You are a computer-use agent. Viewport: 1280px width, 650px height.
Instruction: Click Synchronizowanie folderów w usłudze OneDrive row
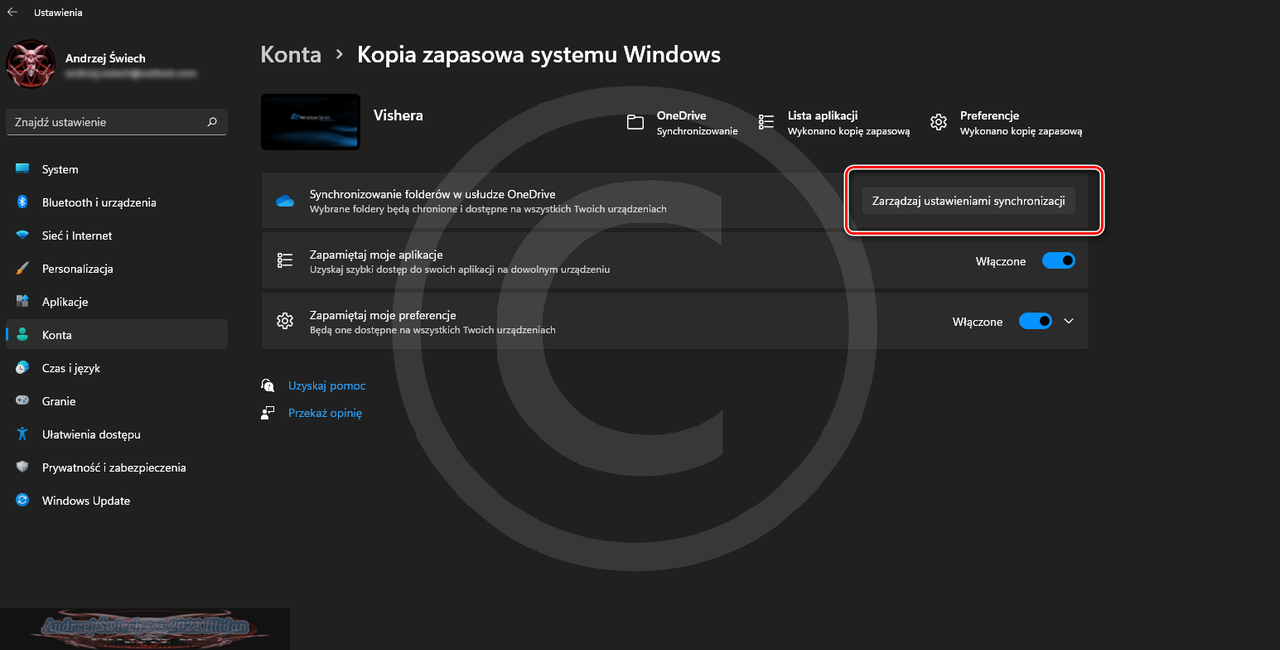(x=675, y=201)
